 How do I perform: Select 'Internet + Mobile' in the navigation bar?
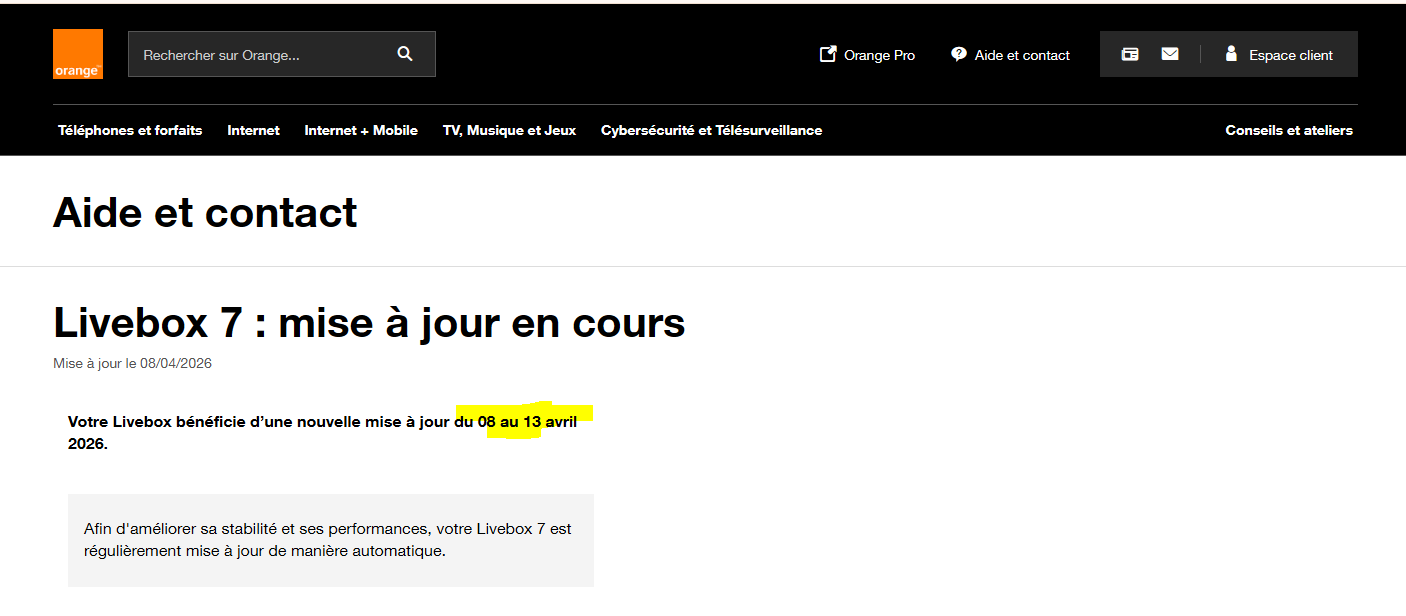(361, 130)
